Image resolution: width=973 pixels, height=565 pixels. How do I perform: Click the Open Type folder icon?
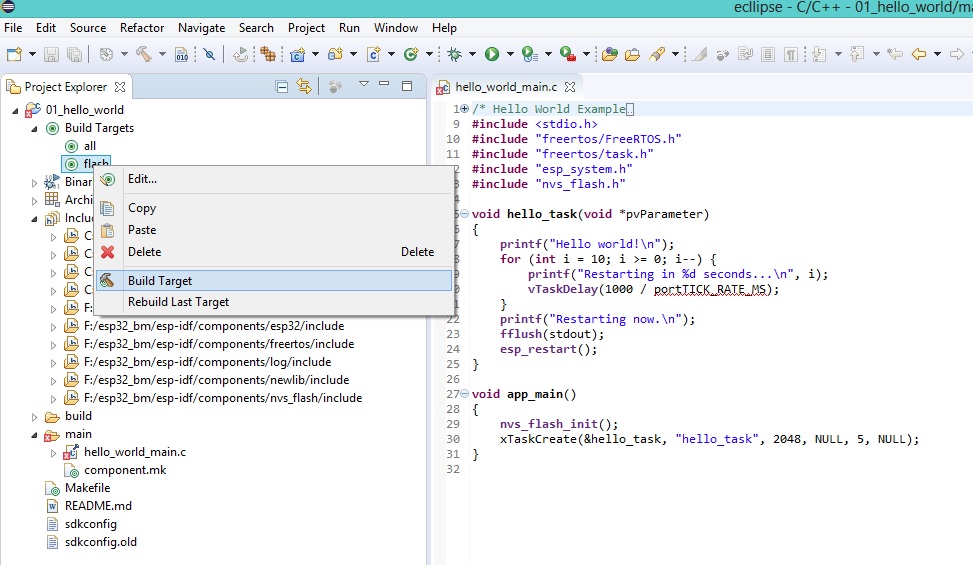[609, 54]
